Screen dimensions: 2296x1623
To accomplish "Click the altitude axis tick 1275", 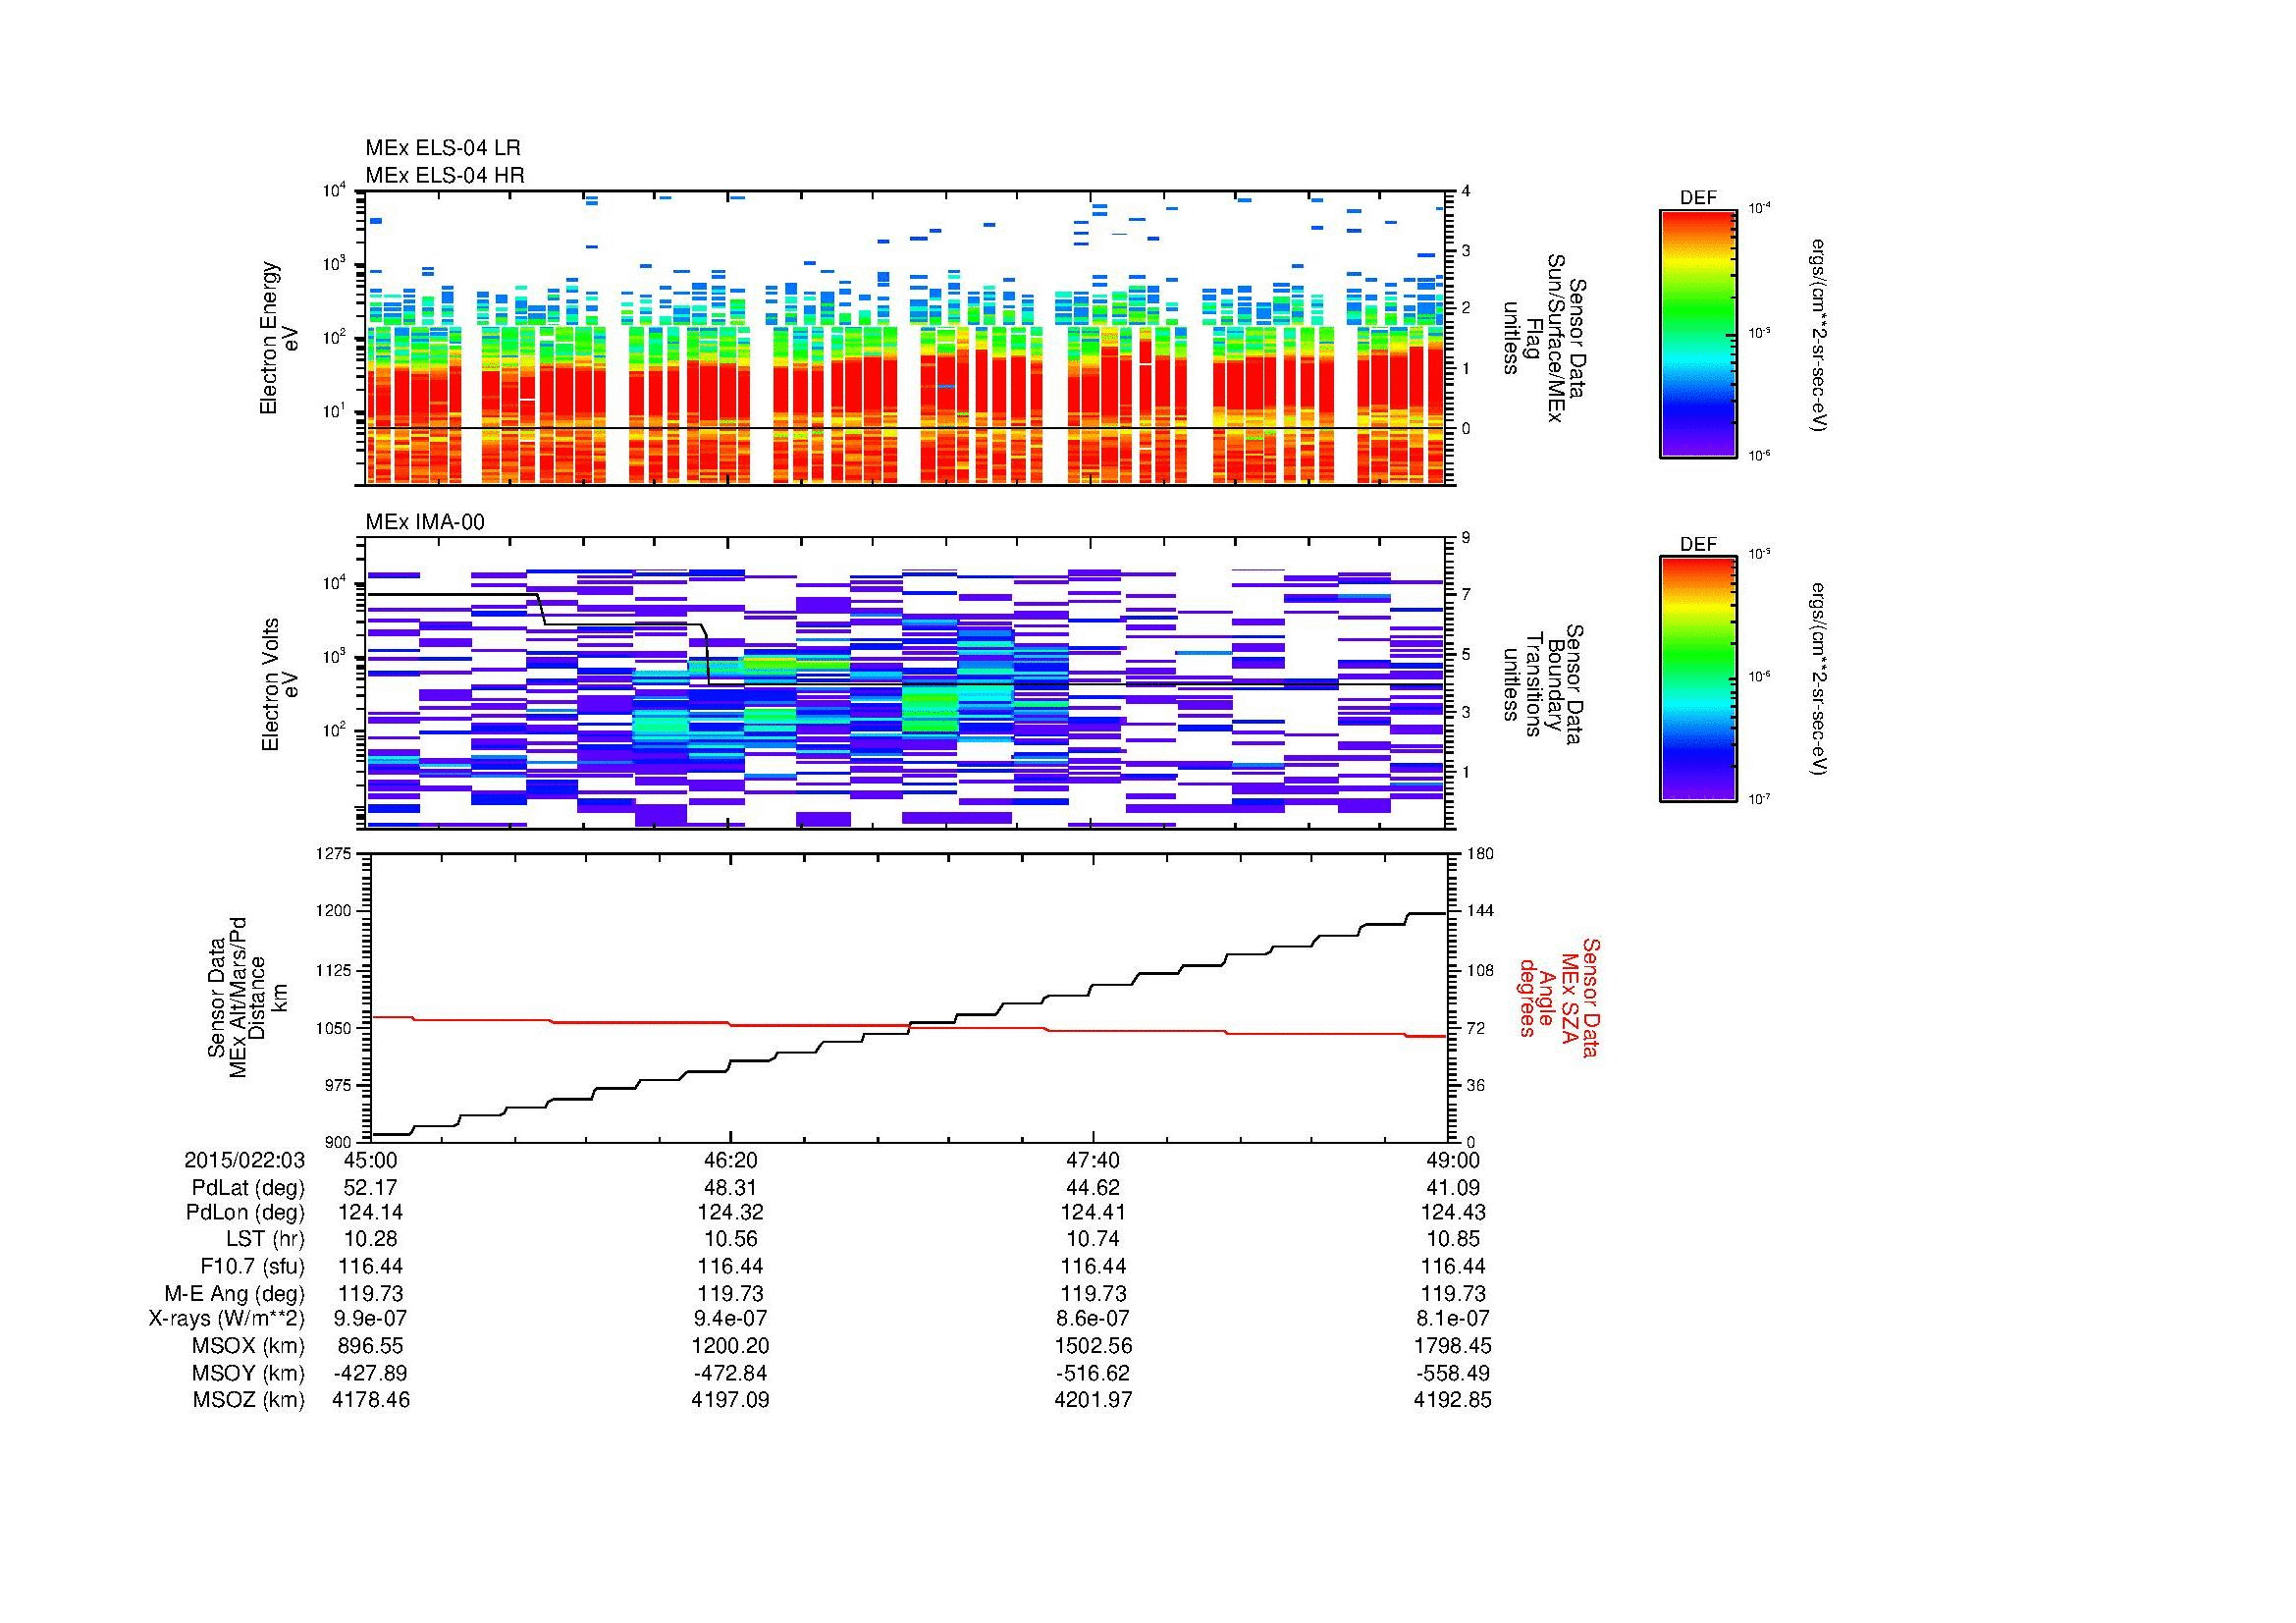I will 334,853.
